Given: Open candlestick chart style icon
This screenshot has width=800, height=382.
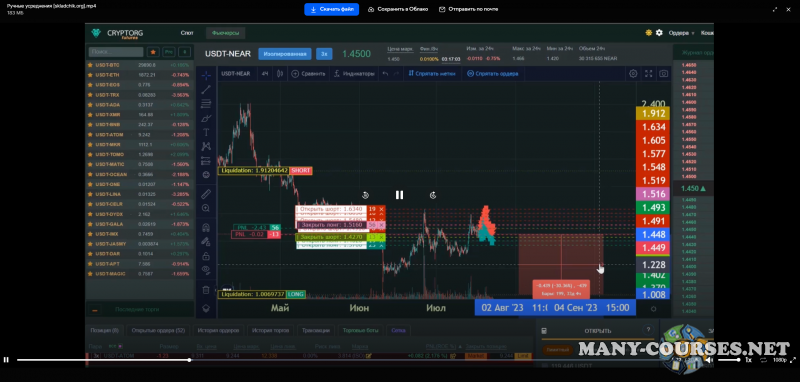Looking at the screenshot, I should point(280,73).
